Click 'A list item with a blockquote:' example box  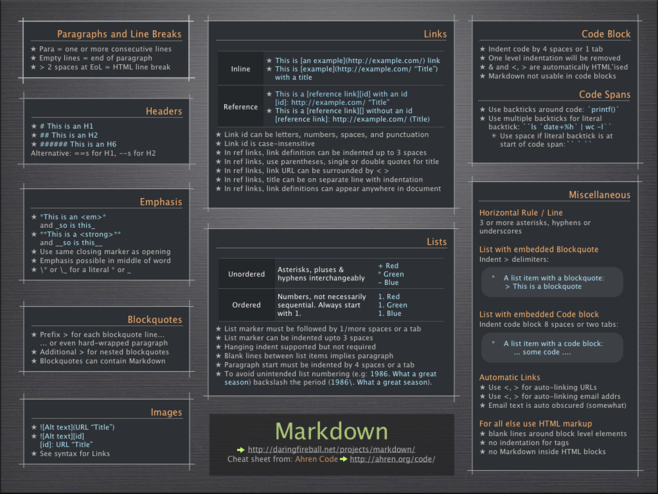coord(552,282)
